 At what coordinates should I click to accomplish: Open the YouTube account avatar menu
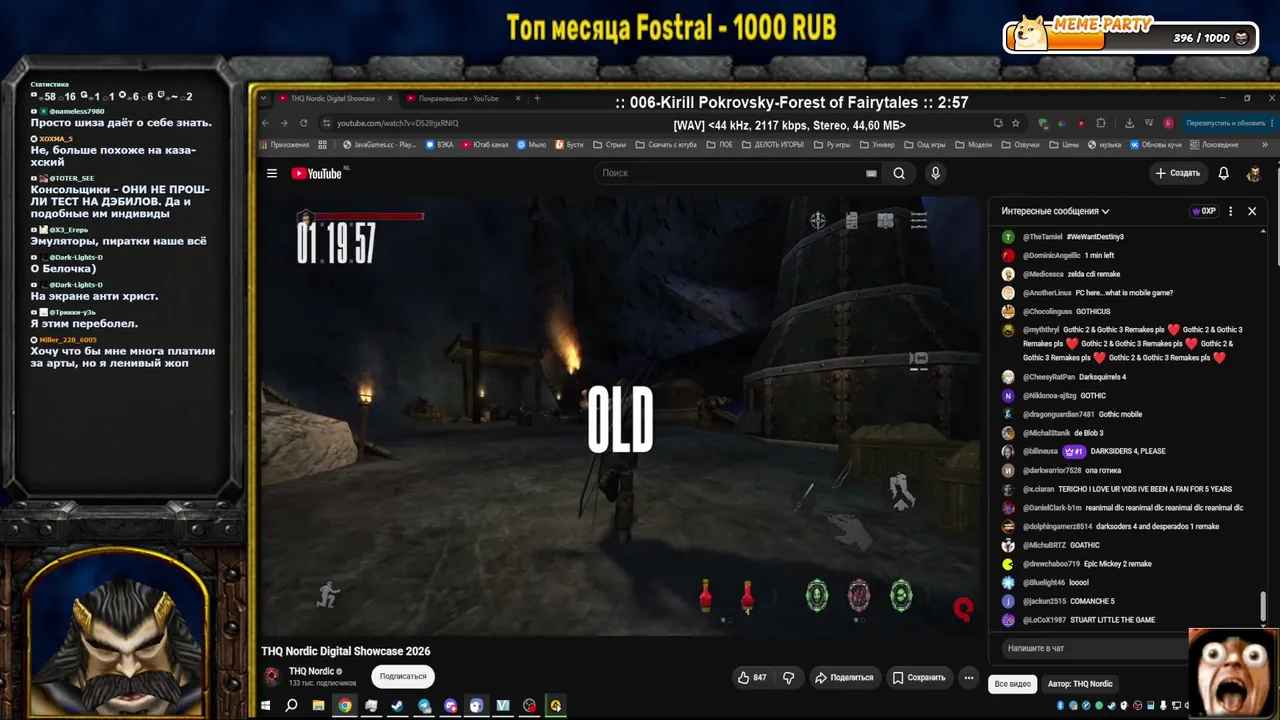coord(1253,173)
